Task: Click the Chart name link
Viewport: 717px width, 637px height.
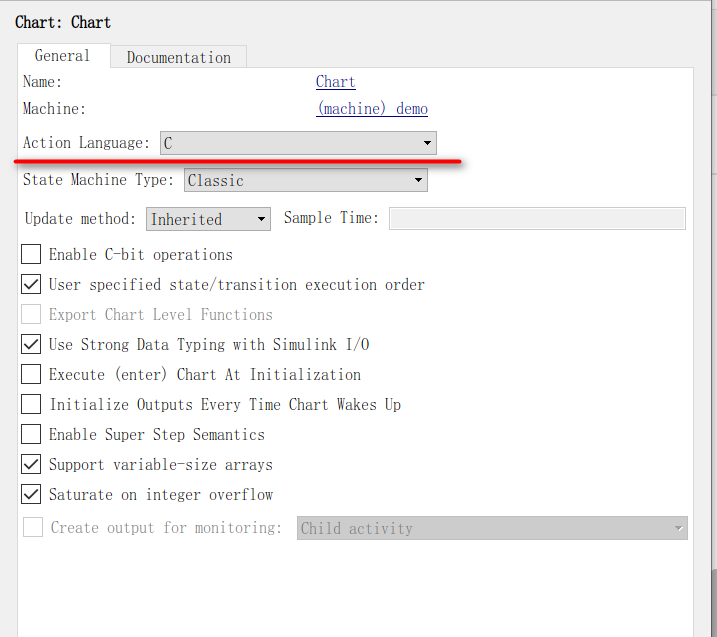Action: pyautogui.click(x=335, y=82)
